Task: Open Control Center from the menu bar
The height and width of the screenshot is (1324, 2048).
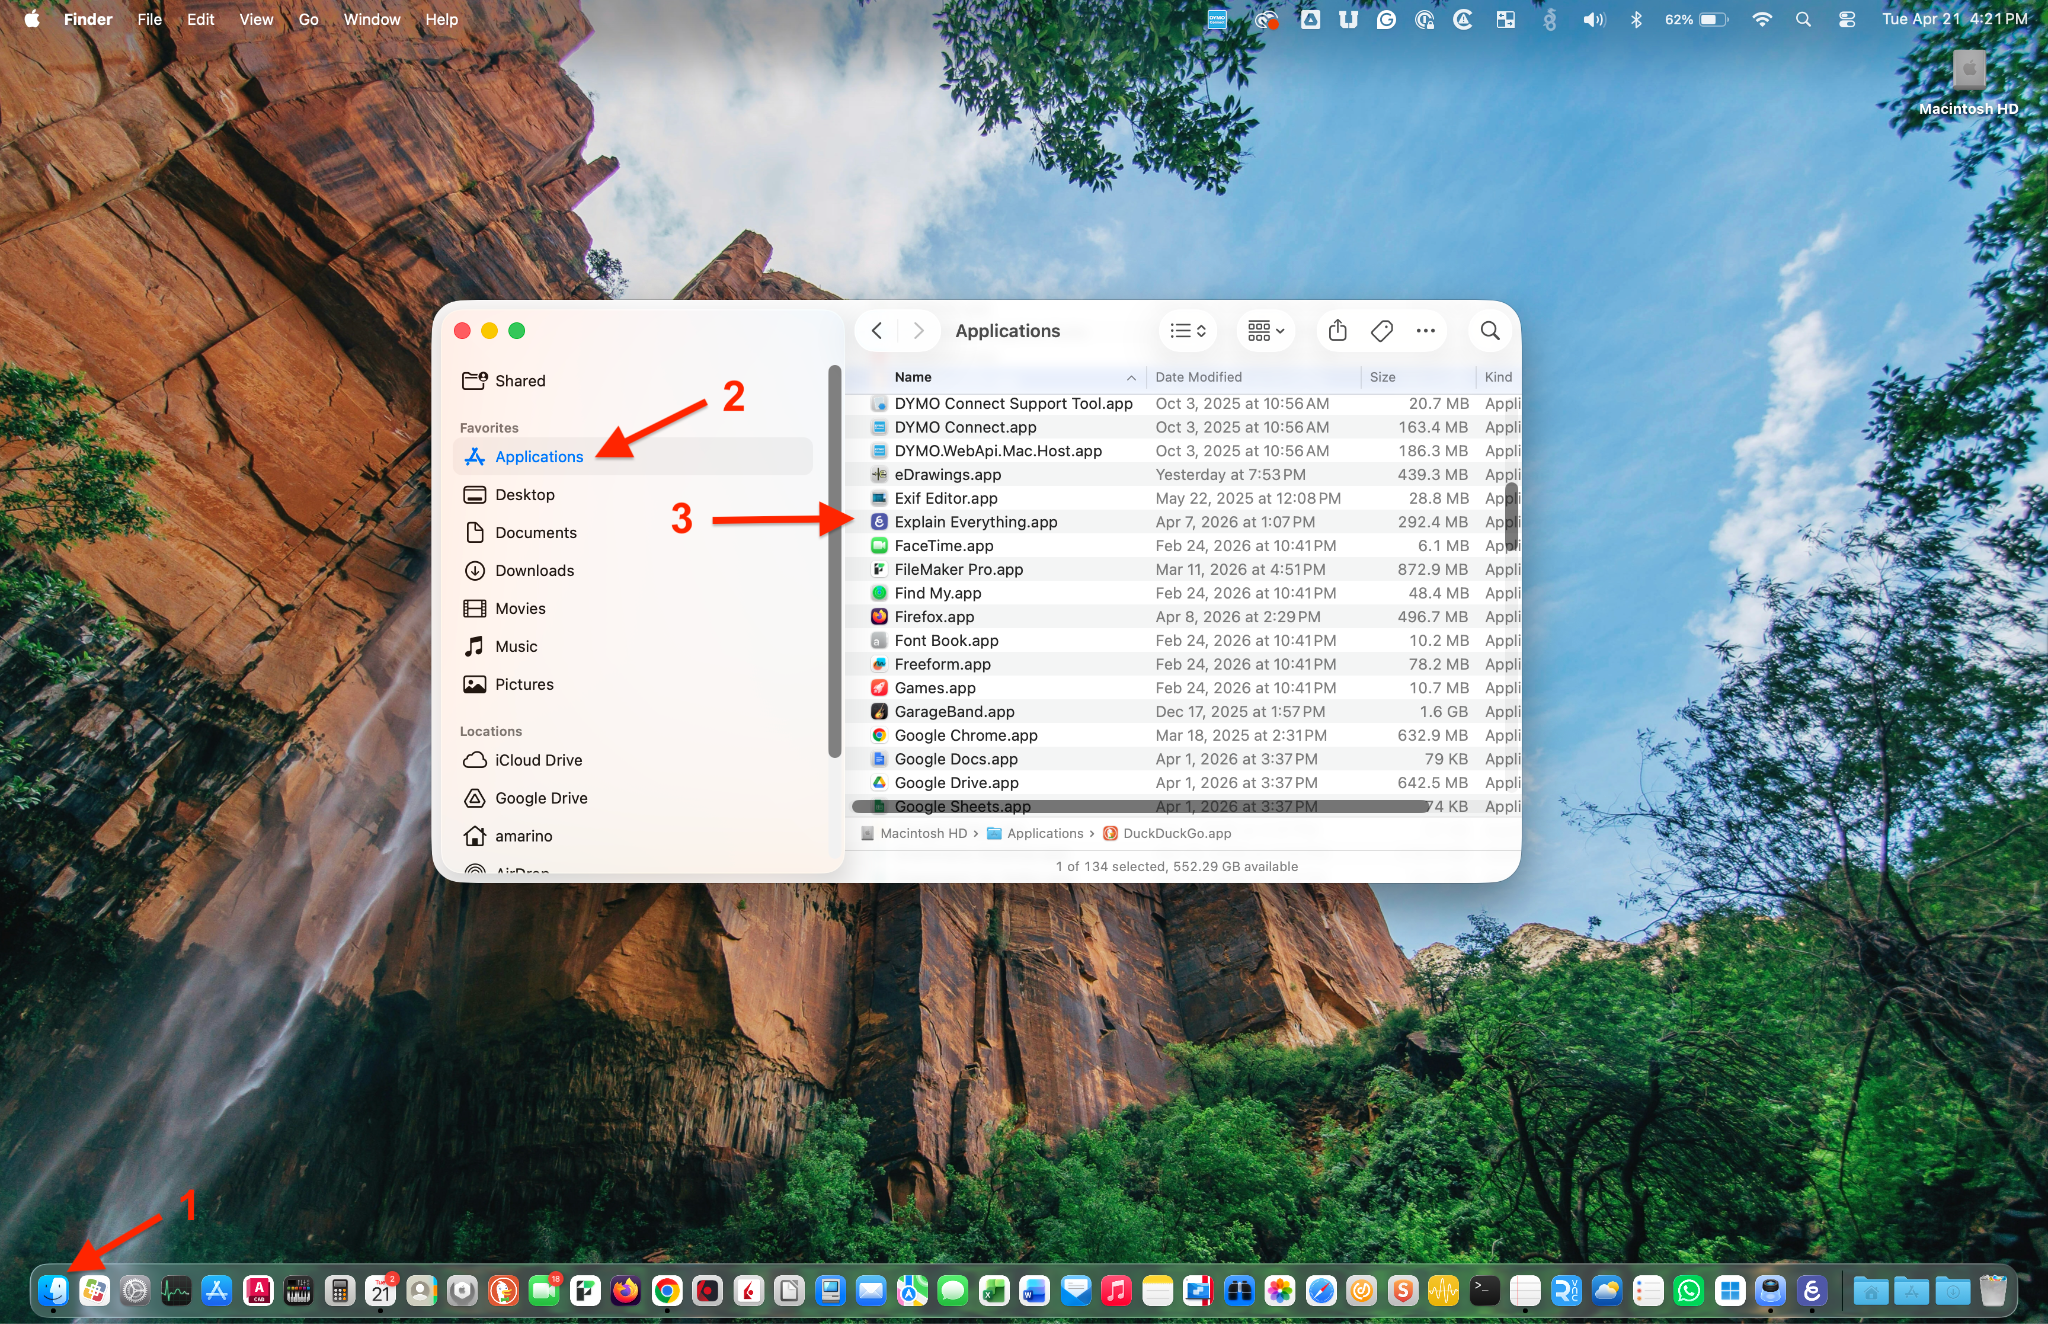Action: (x=1847, y=19)
